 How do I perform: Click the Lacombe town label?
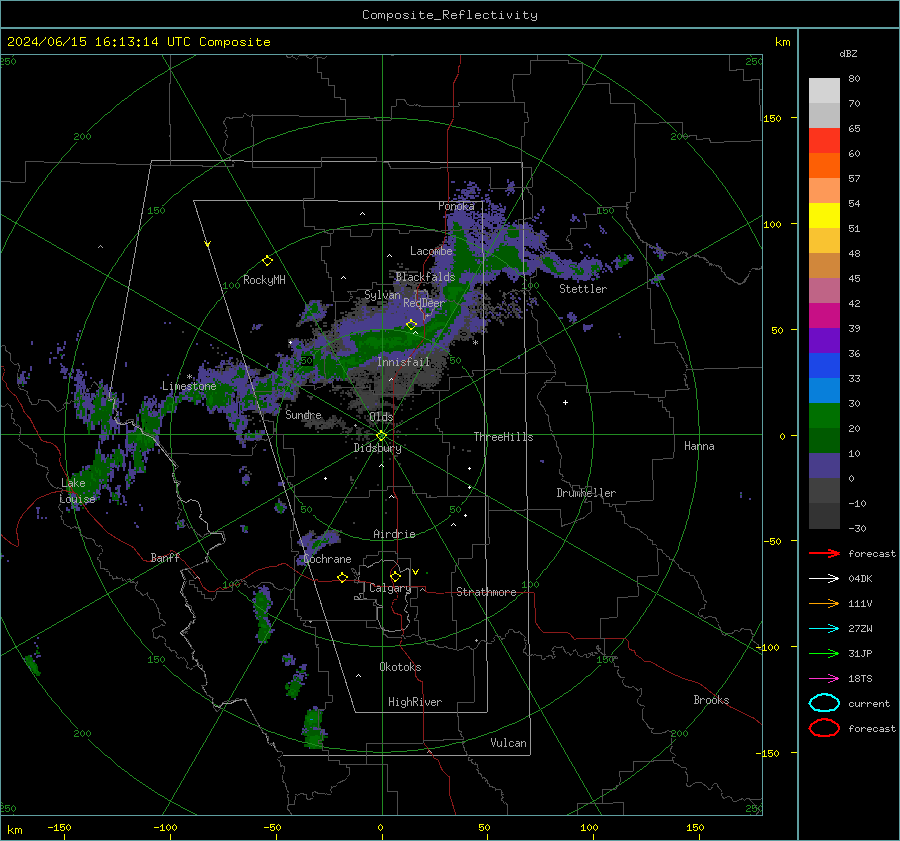pyautogui.click(x=431, y=251)
